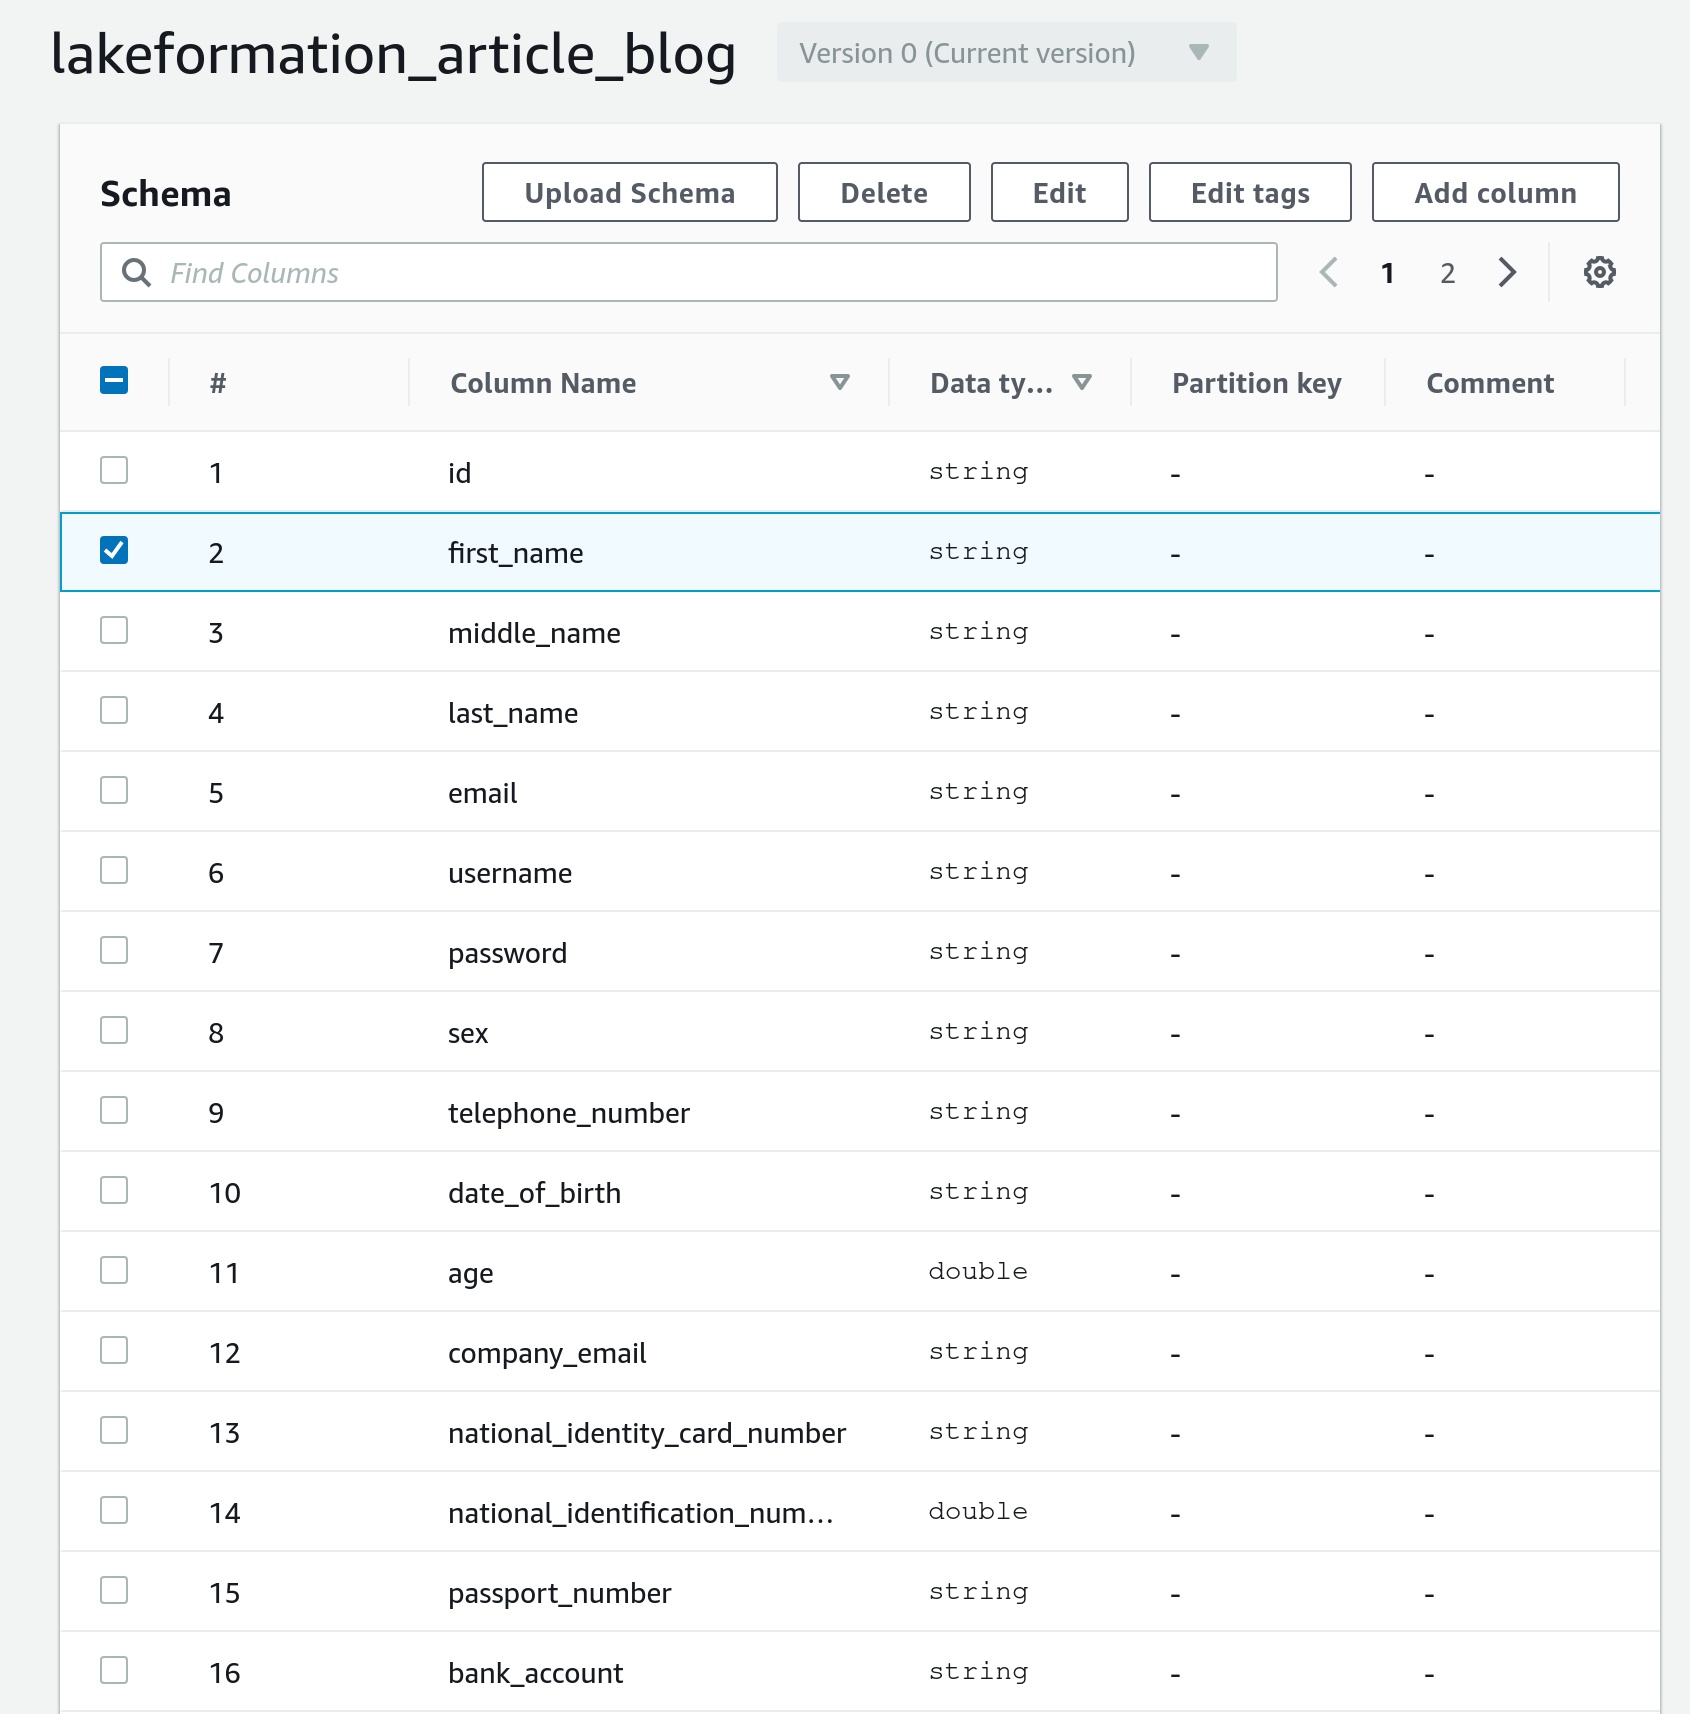Viewport: 1690px width, 1714px height.
Task: Click the Column Name header
Action: tap(543, 383)
